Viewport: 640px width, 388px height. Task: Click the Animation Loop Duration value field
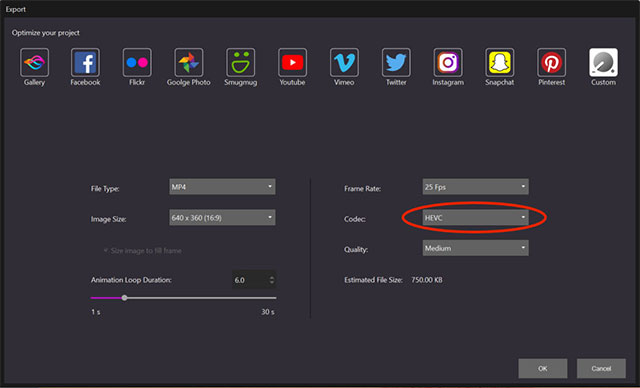250,280
